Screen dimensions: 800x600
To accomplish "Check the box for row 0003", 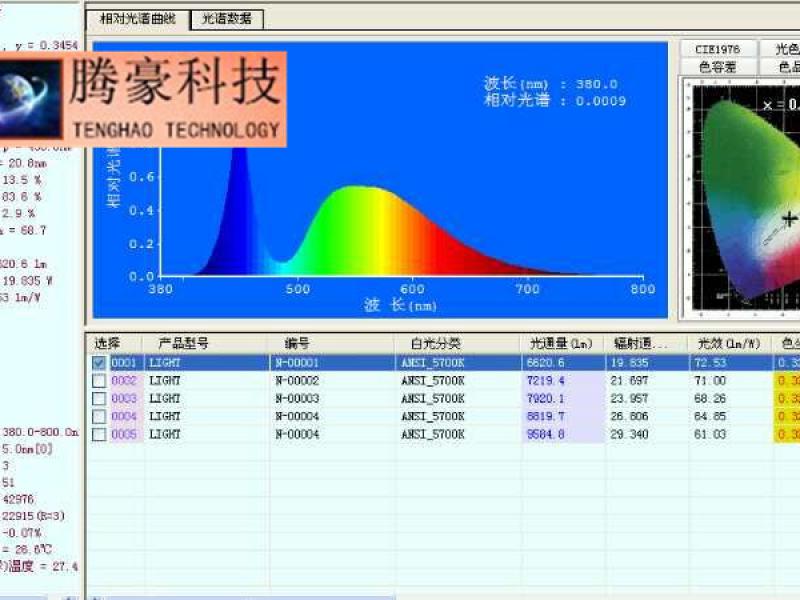I will point(99,398).
